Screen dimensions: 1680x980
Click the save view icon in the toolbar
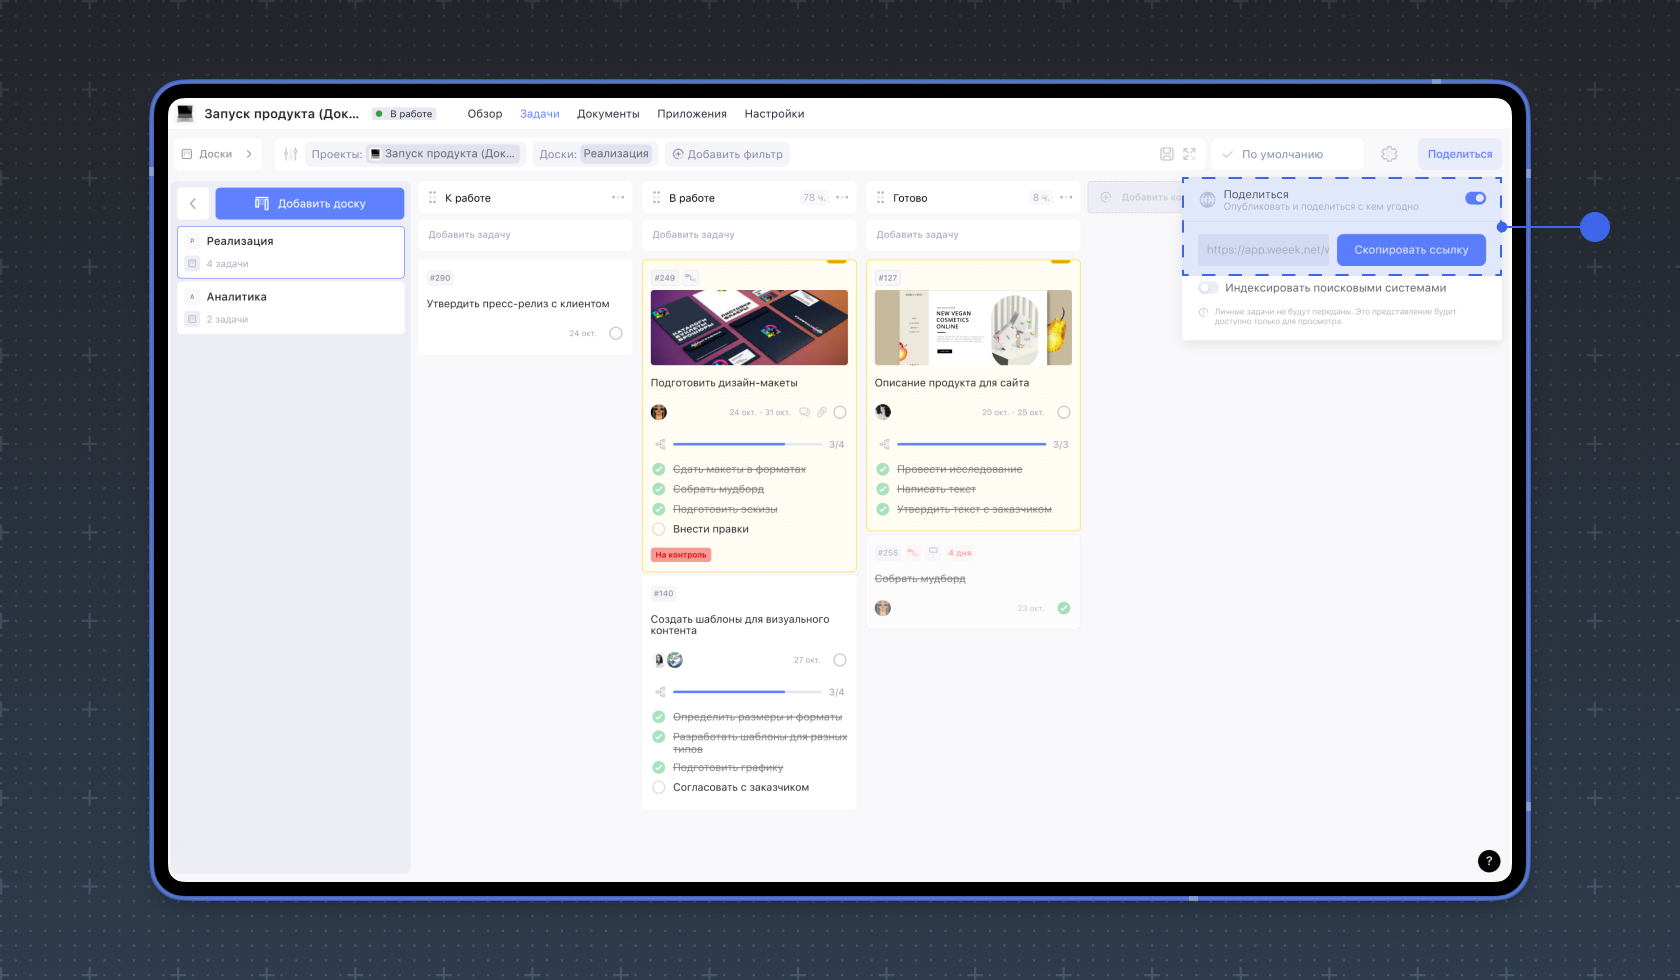click(1166, 154)
